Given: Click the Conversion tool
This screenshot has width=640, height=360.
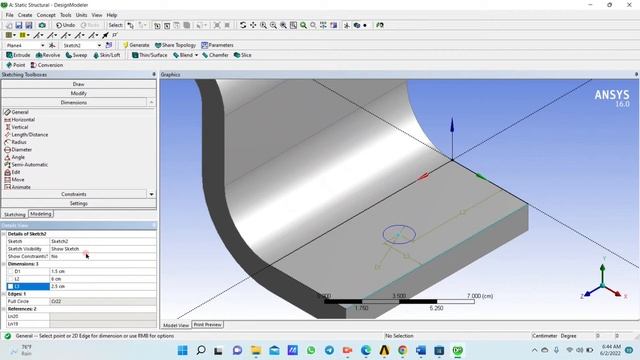Looking at the screenshot, I should pos(47,65).
